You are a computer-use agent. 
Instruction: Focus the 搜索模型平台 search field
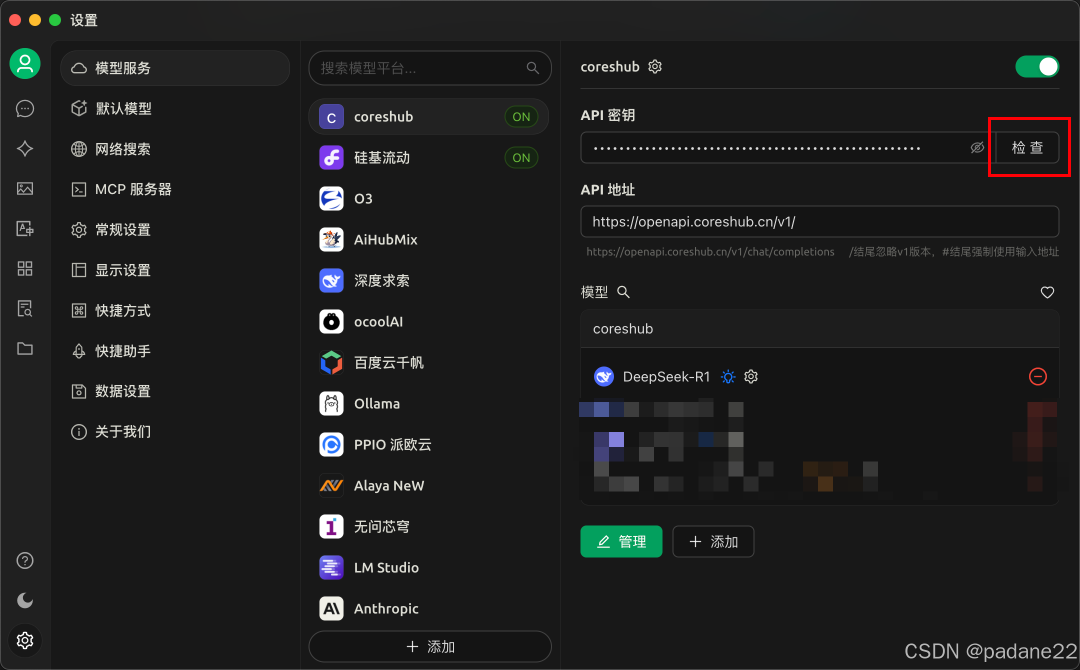[430, 68]
